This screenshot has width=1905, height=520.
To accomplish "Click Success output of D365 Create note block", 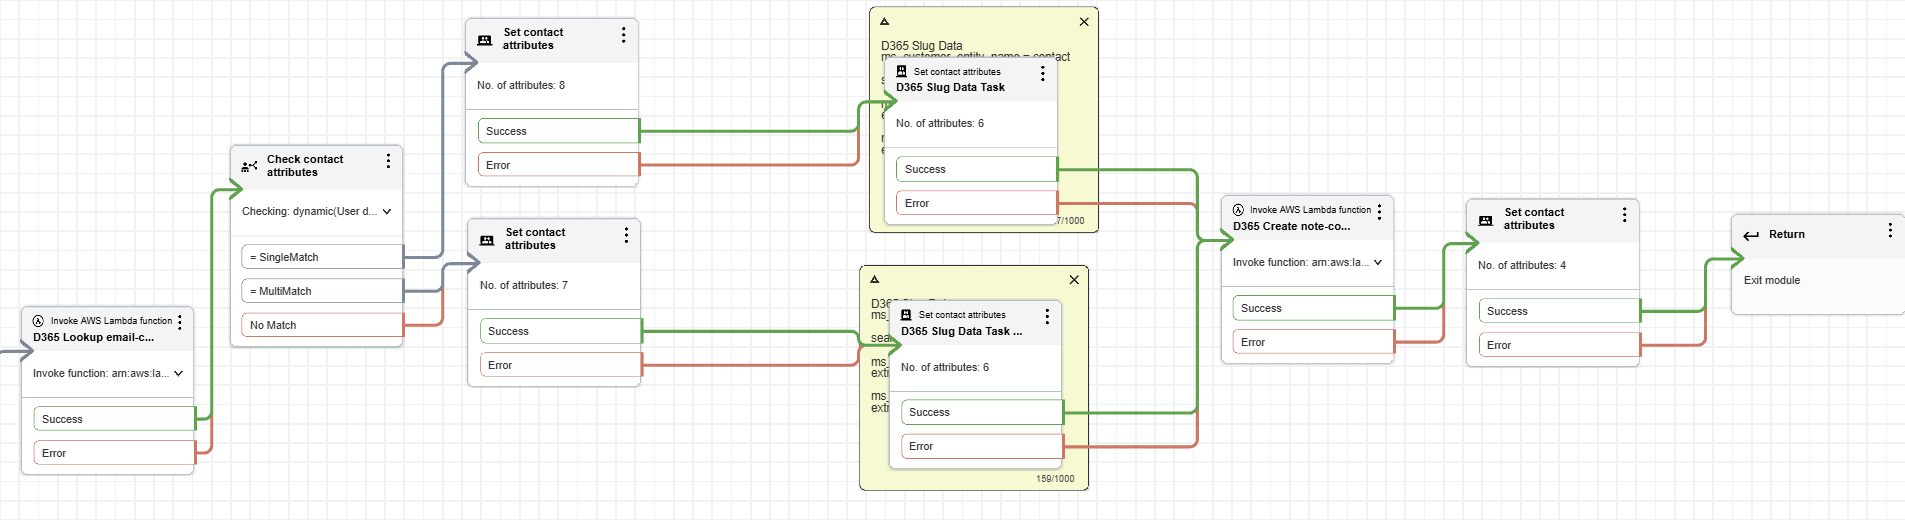I will point(1312,308).
